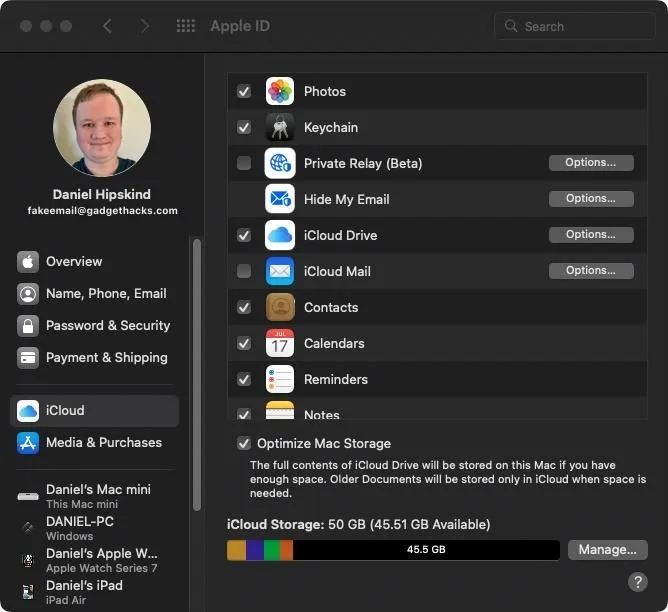Enable the iCloud Mail checkbox

244,271
